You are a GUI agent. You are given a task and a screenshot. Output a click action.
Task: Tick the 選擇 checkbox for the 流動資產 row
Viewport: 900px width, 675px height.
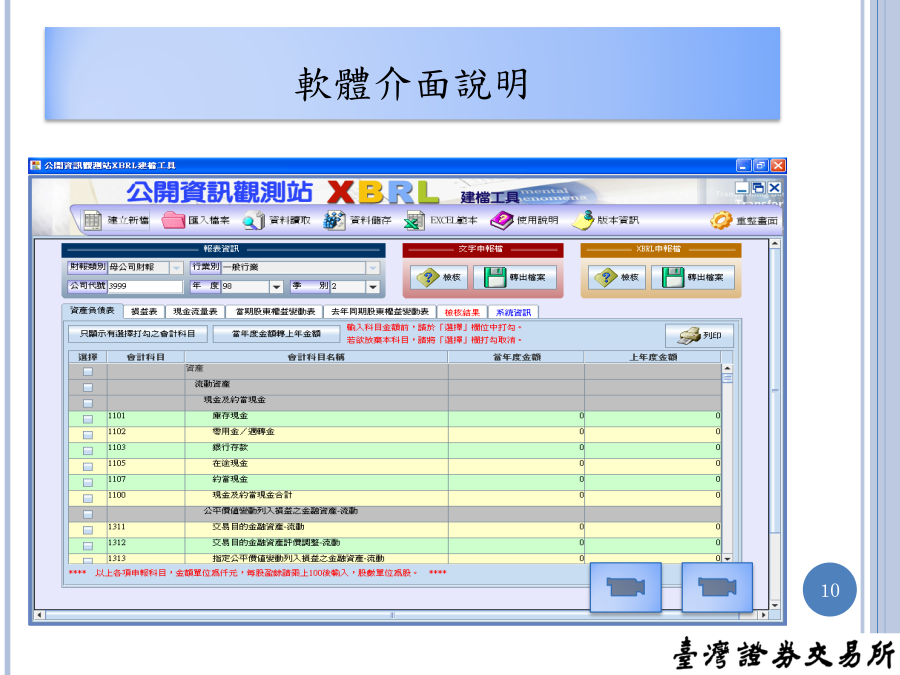(x=88, y=387)
